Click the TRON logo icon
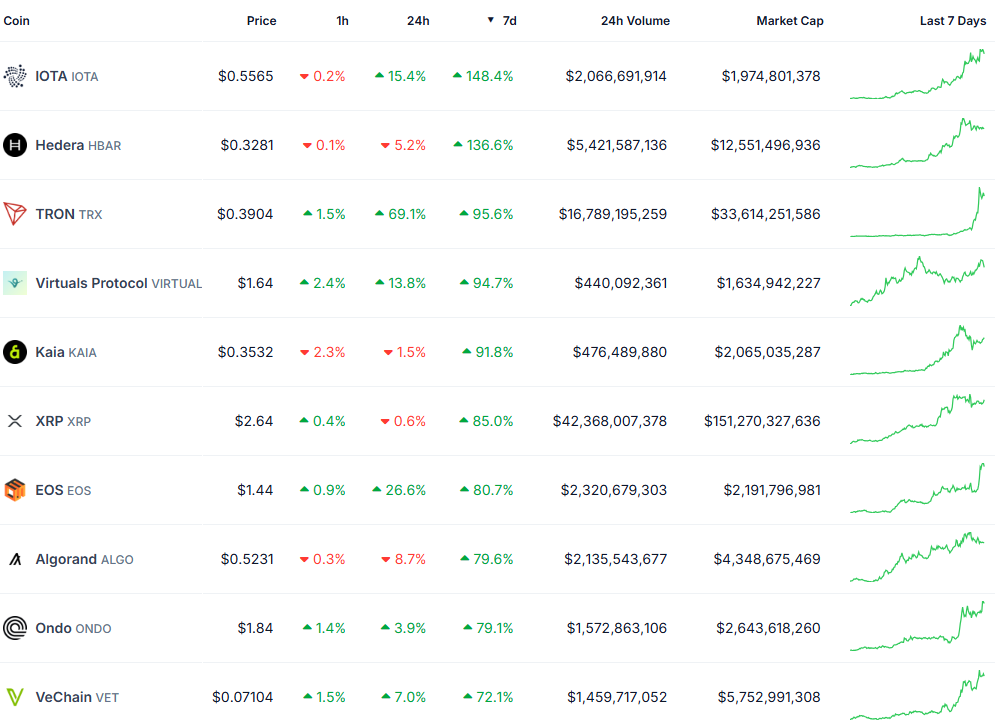The image size is (1000, 724). 15,214
